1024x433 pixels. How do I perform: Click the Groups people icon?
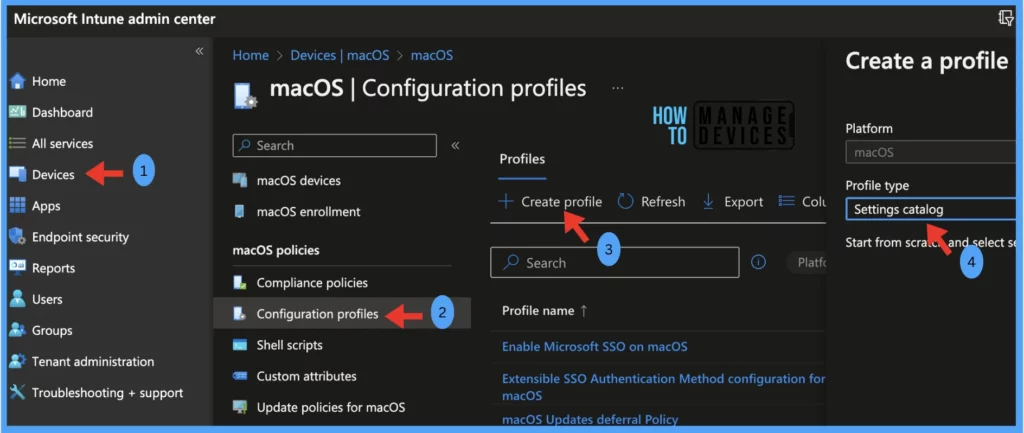pos(18,330)
